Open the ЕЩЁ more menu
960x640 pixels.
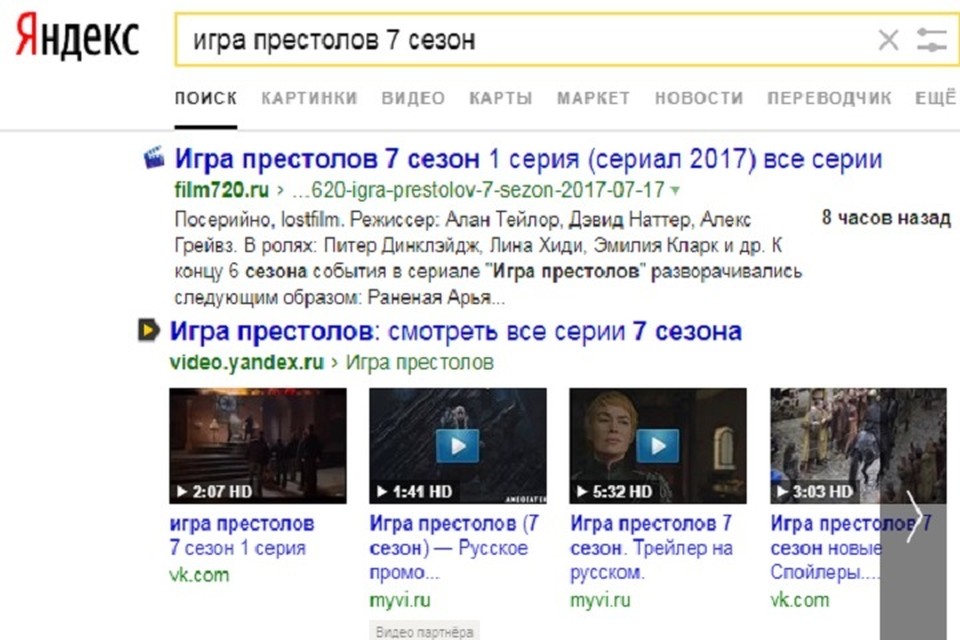[936, 98]
